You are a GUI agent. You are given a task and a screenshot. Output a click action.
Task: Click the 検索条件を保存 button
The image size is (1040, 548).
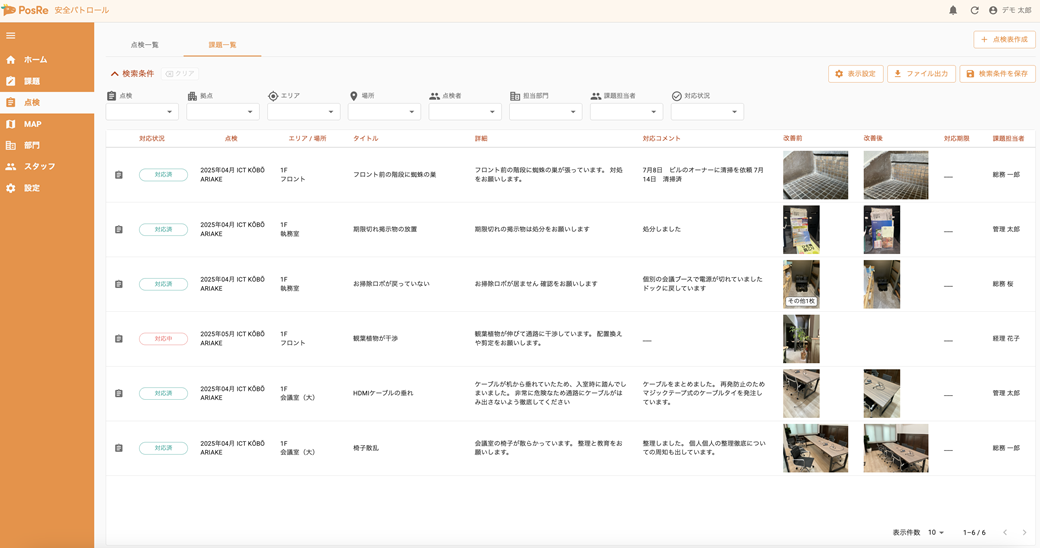(997, 74)
